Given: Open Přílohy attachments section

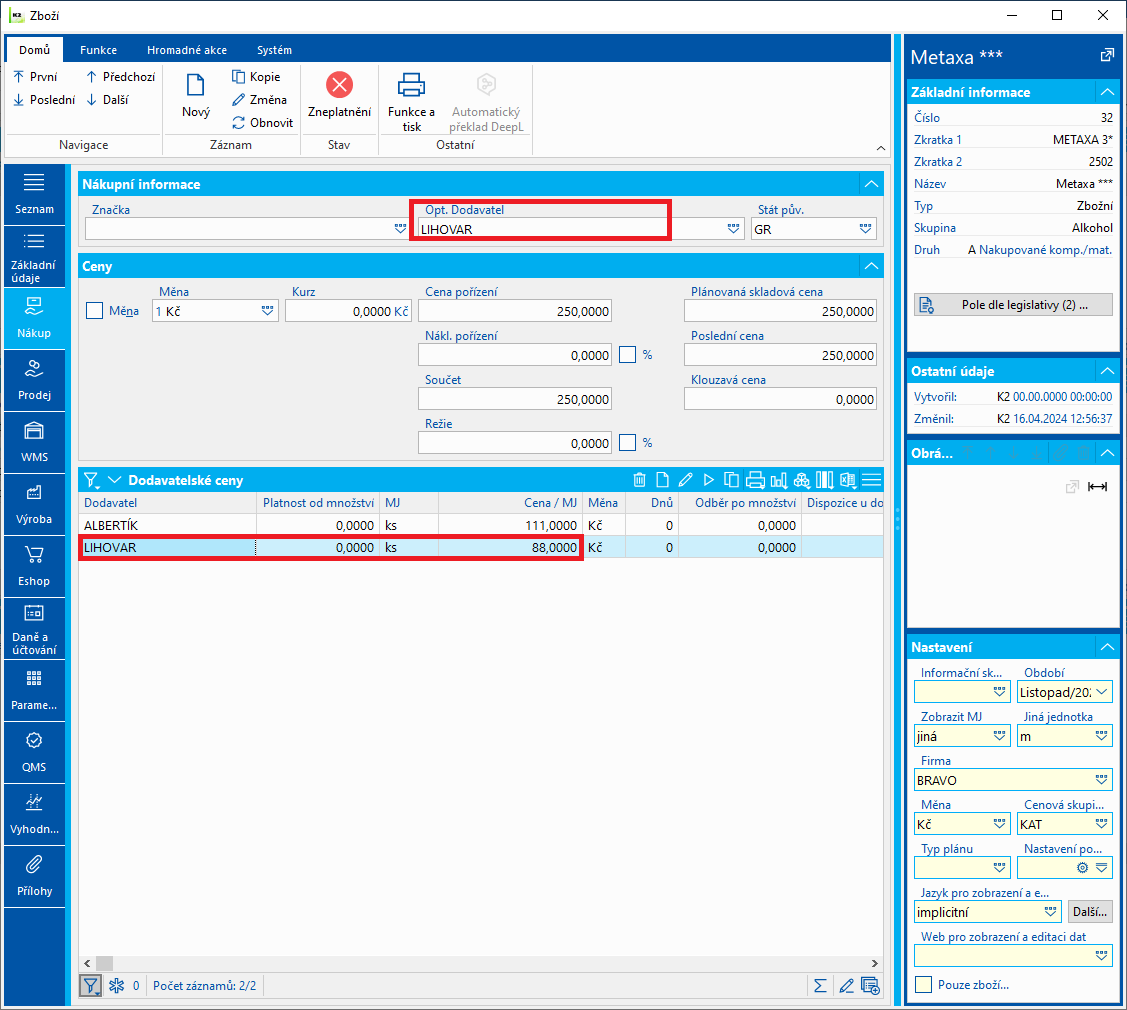Looking at the screenshot, I should 34,876.
